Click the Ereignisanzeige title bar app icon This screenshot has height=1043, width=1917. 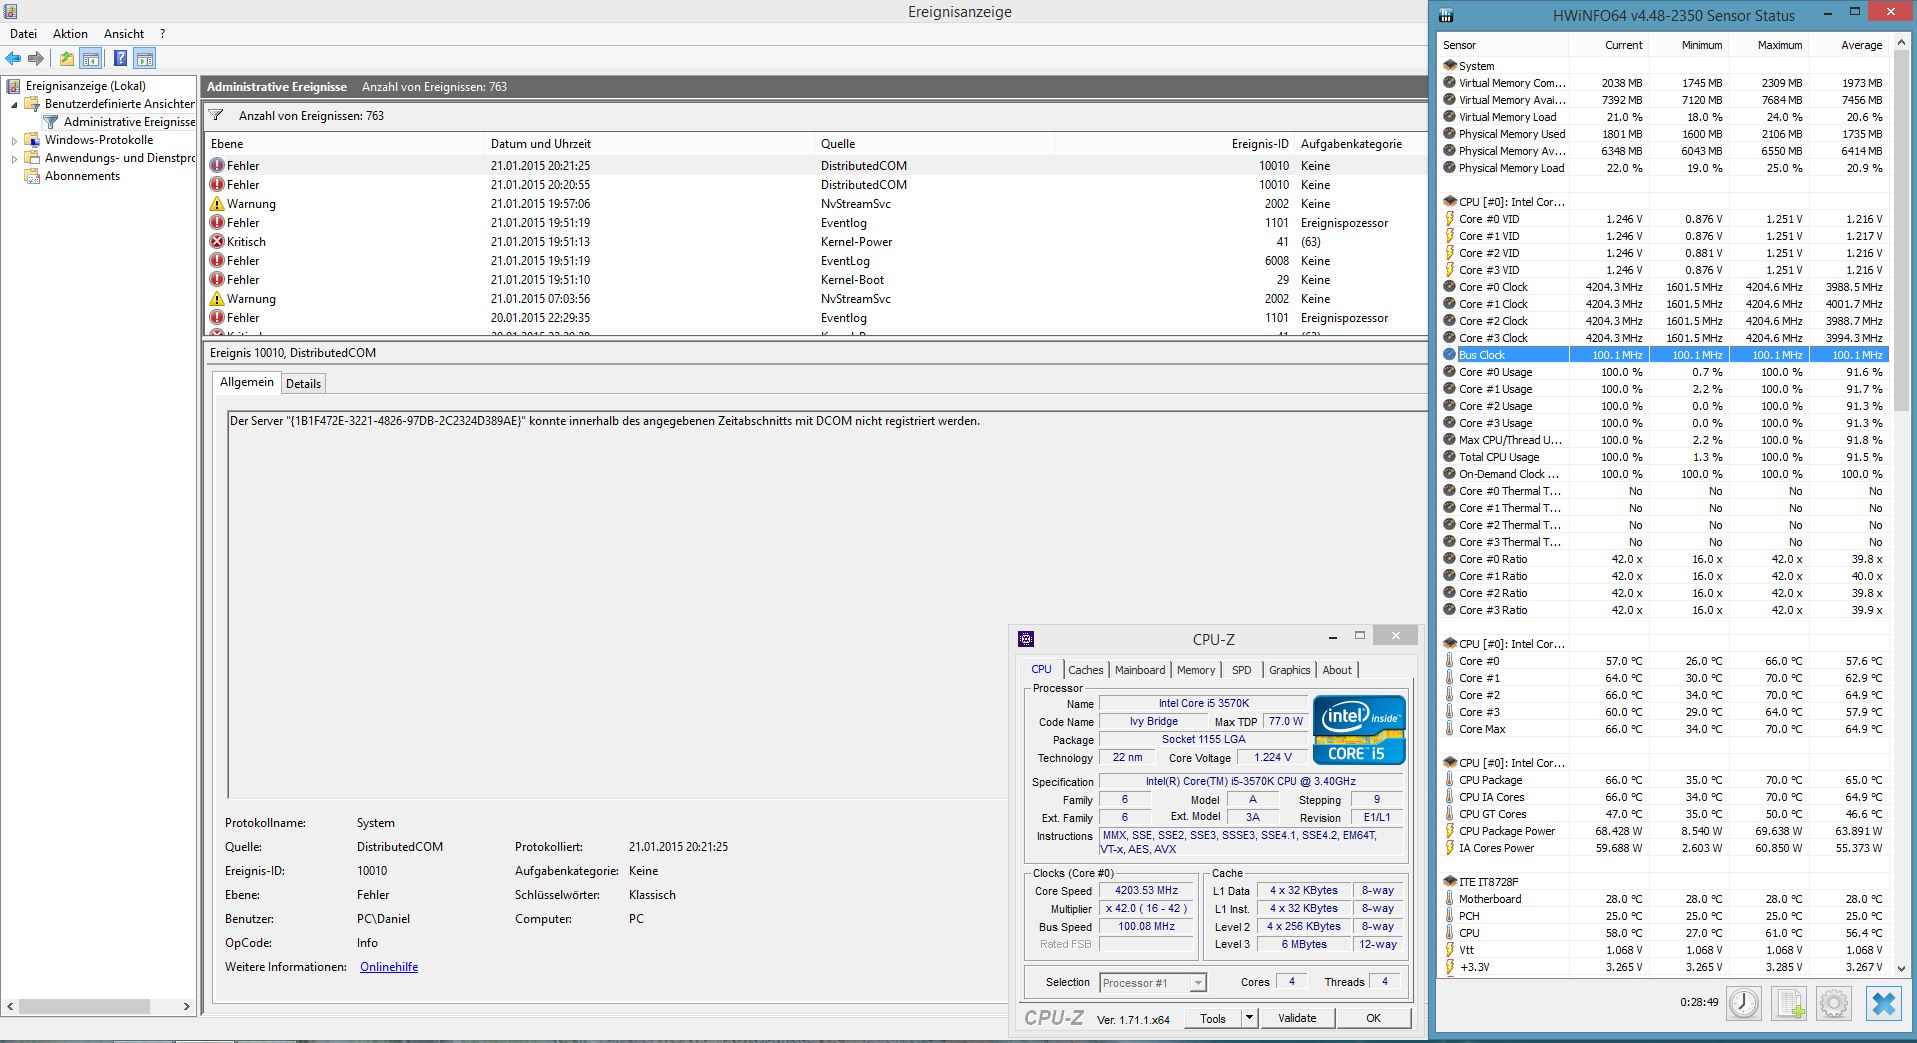pos(10,11)
